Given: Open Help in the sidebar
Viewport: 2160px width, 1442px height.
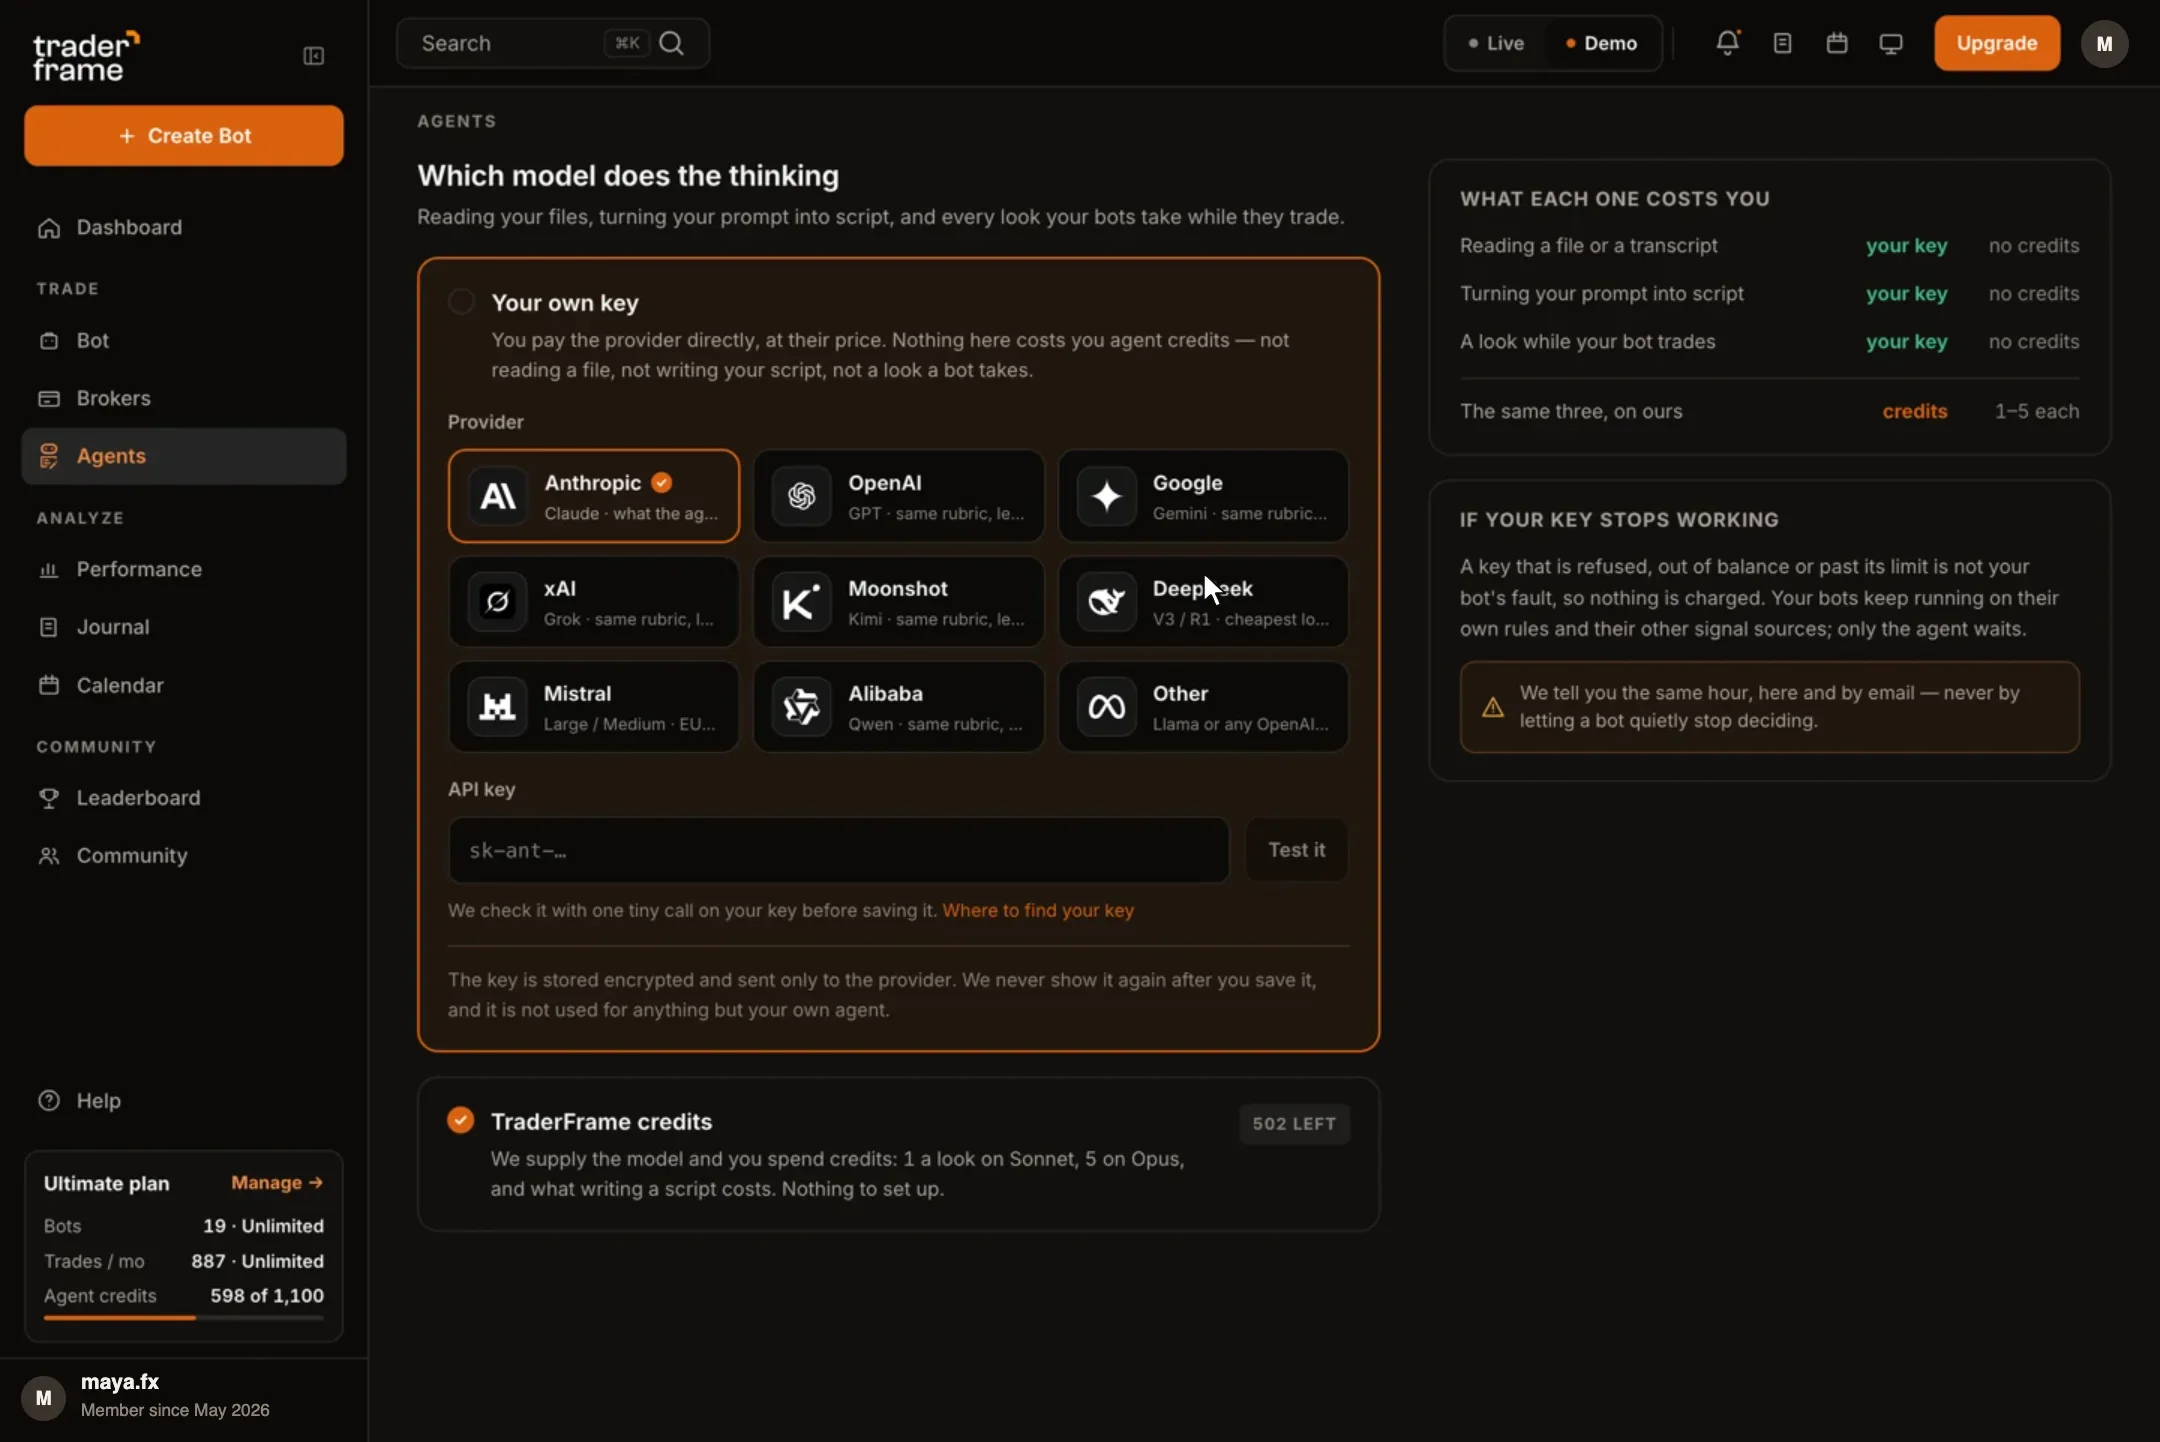Looking at the screenshot, I should click(x=184, y=1100).
